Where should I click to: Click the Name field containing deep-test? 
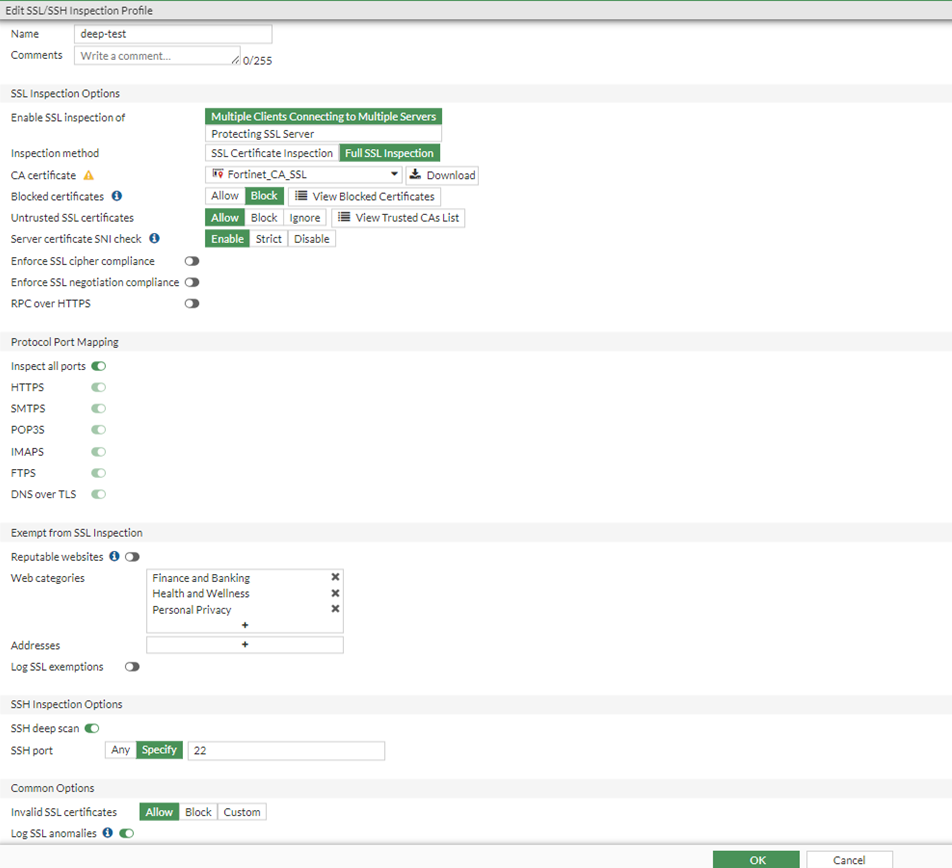pyautogui.click(x=173, y=34)
